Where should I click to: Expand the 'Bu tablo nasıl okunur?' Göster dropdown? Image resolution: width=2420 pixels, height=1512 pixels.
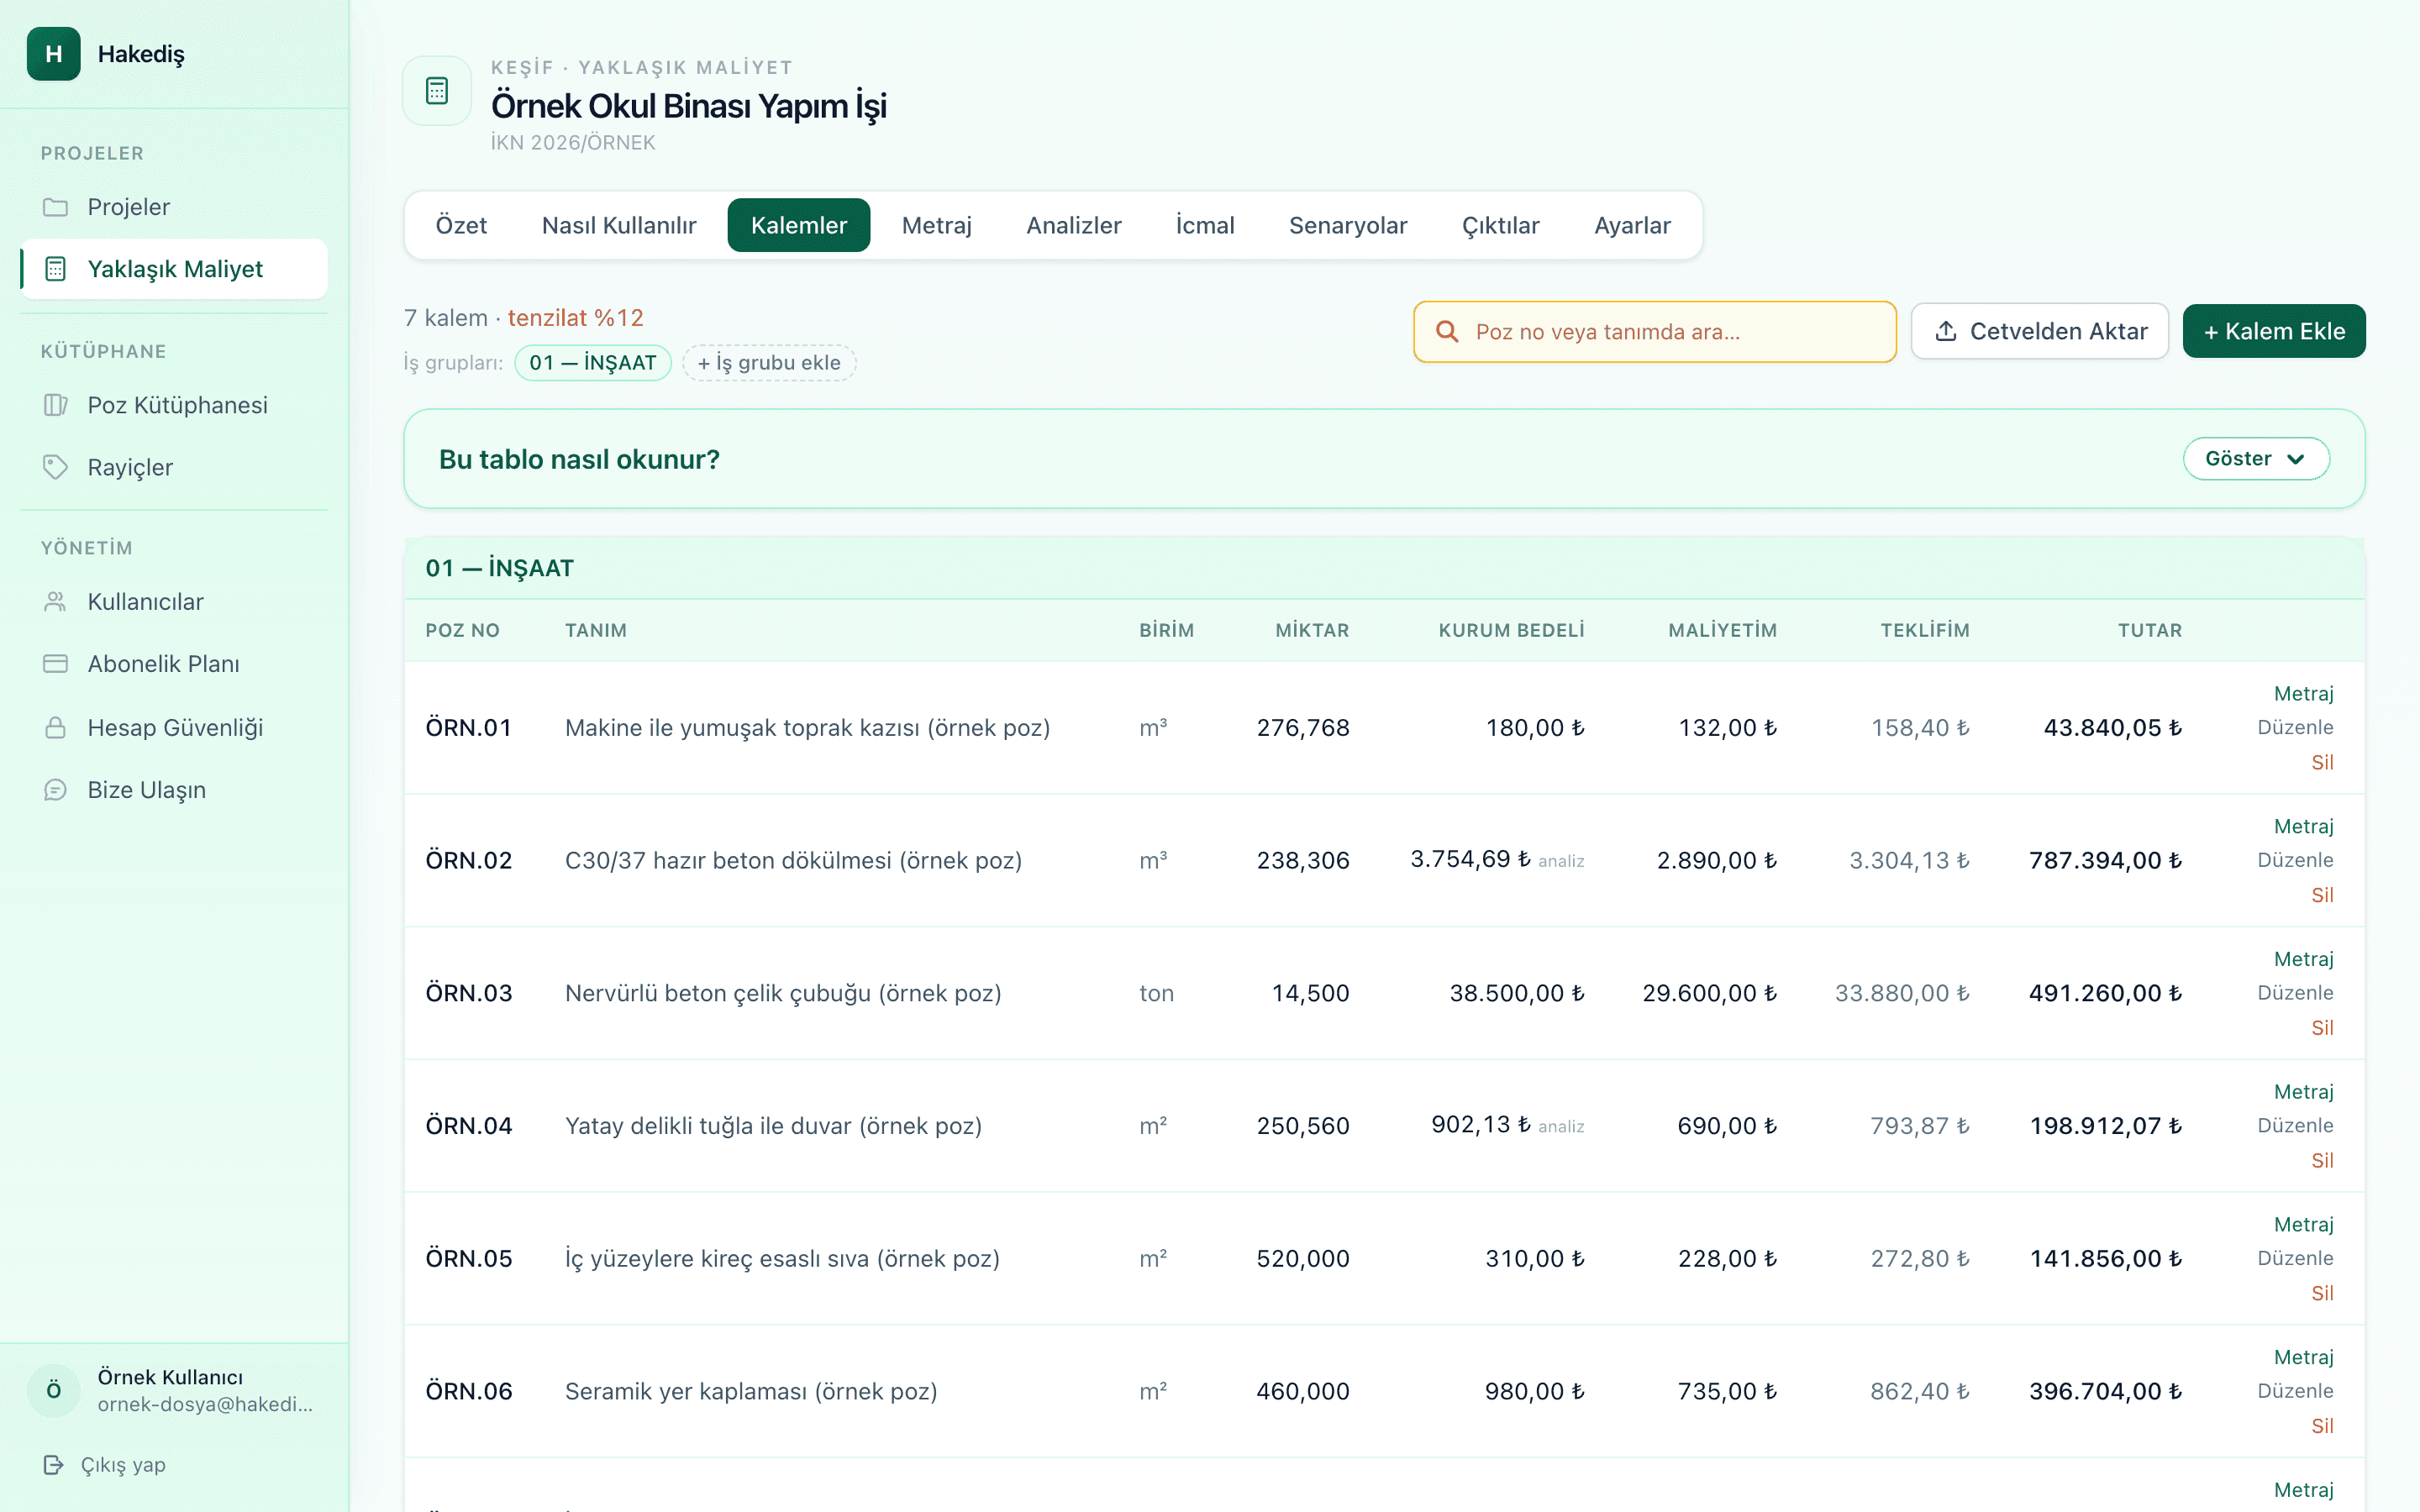[x=2256, y=459]
